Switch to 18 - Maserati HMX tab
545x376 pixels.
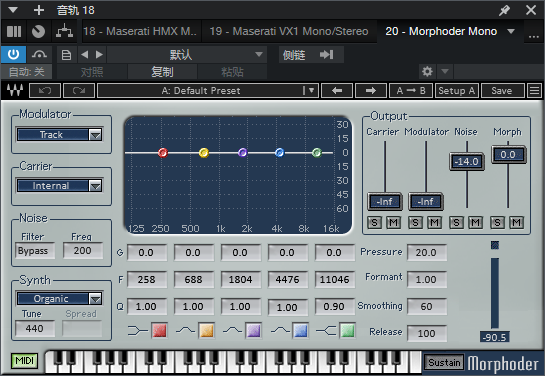140,31
